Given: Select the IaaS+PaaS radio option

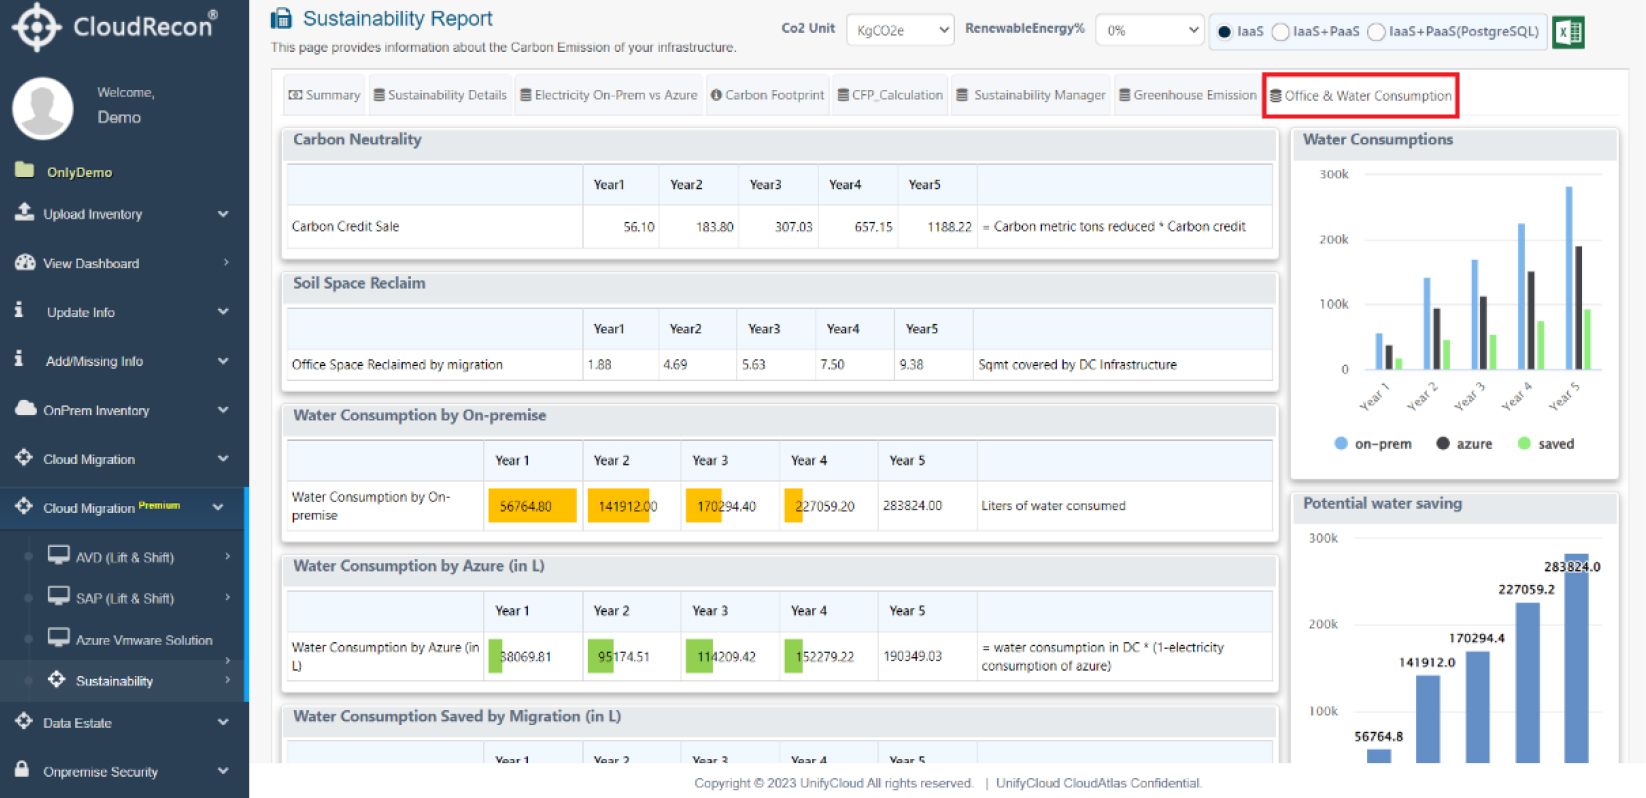Looking at the screenshot, I should click(x=1280, y=32).
